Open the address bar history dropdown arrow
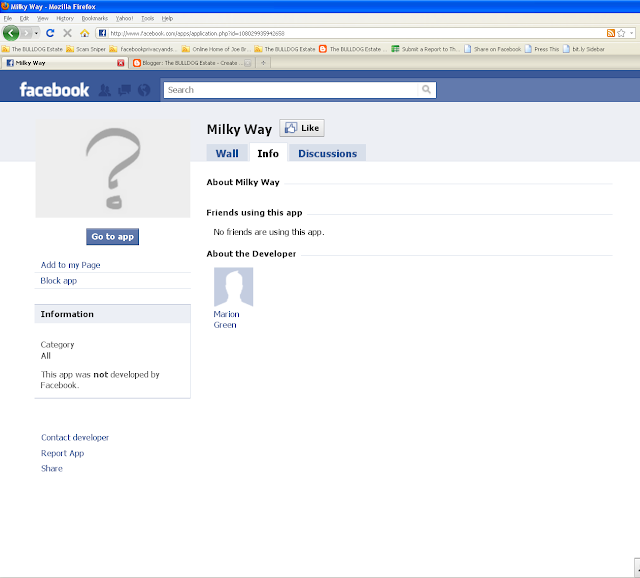Viewport: 640px width, 578px height. pyautogui.click(x=631, y=33)
